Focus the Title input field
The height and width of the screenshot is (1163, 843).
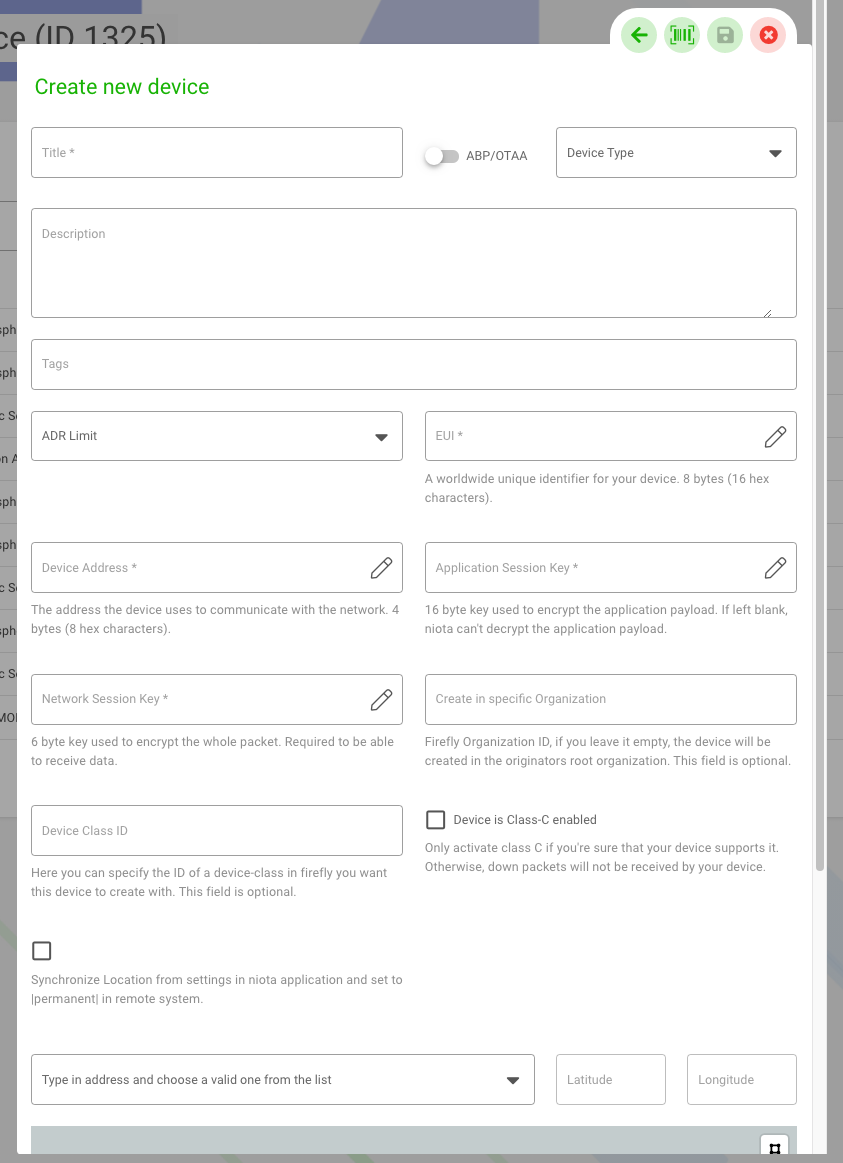(217, 153)
